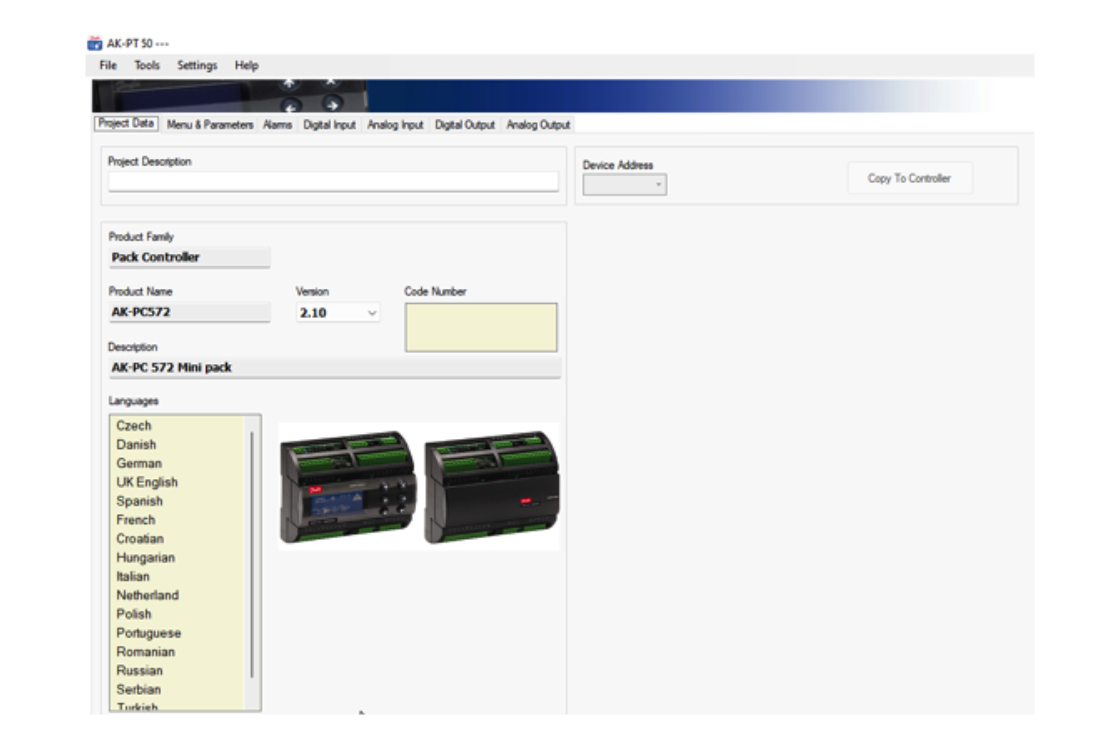Open the Settings menu

(197, 66)
